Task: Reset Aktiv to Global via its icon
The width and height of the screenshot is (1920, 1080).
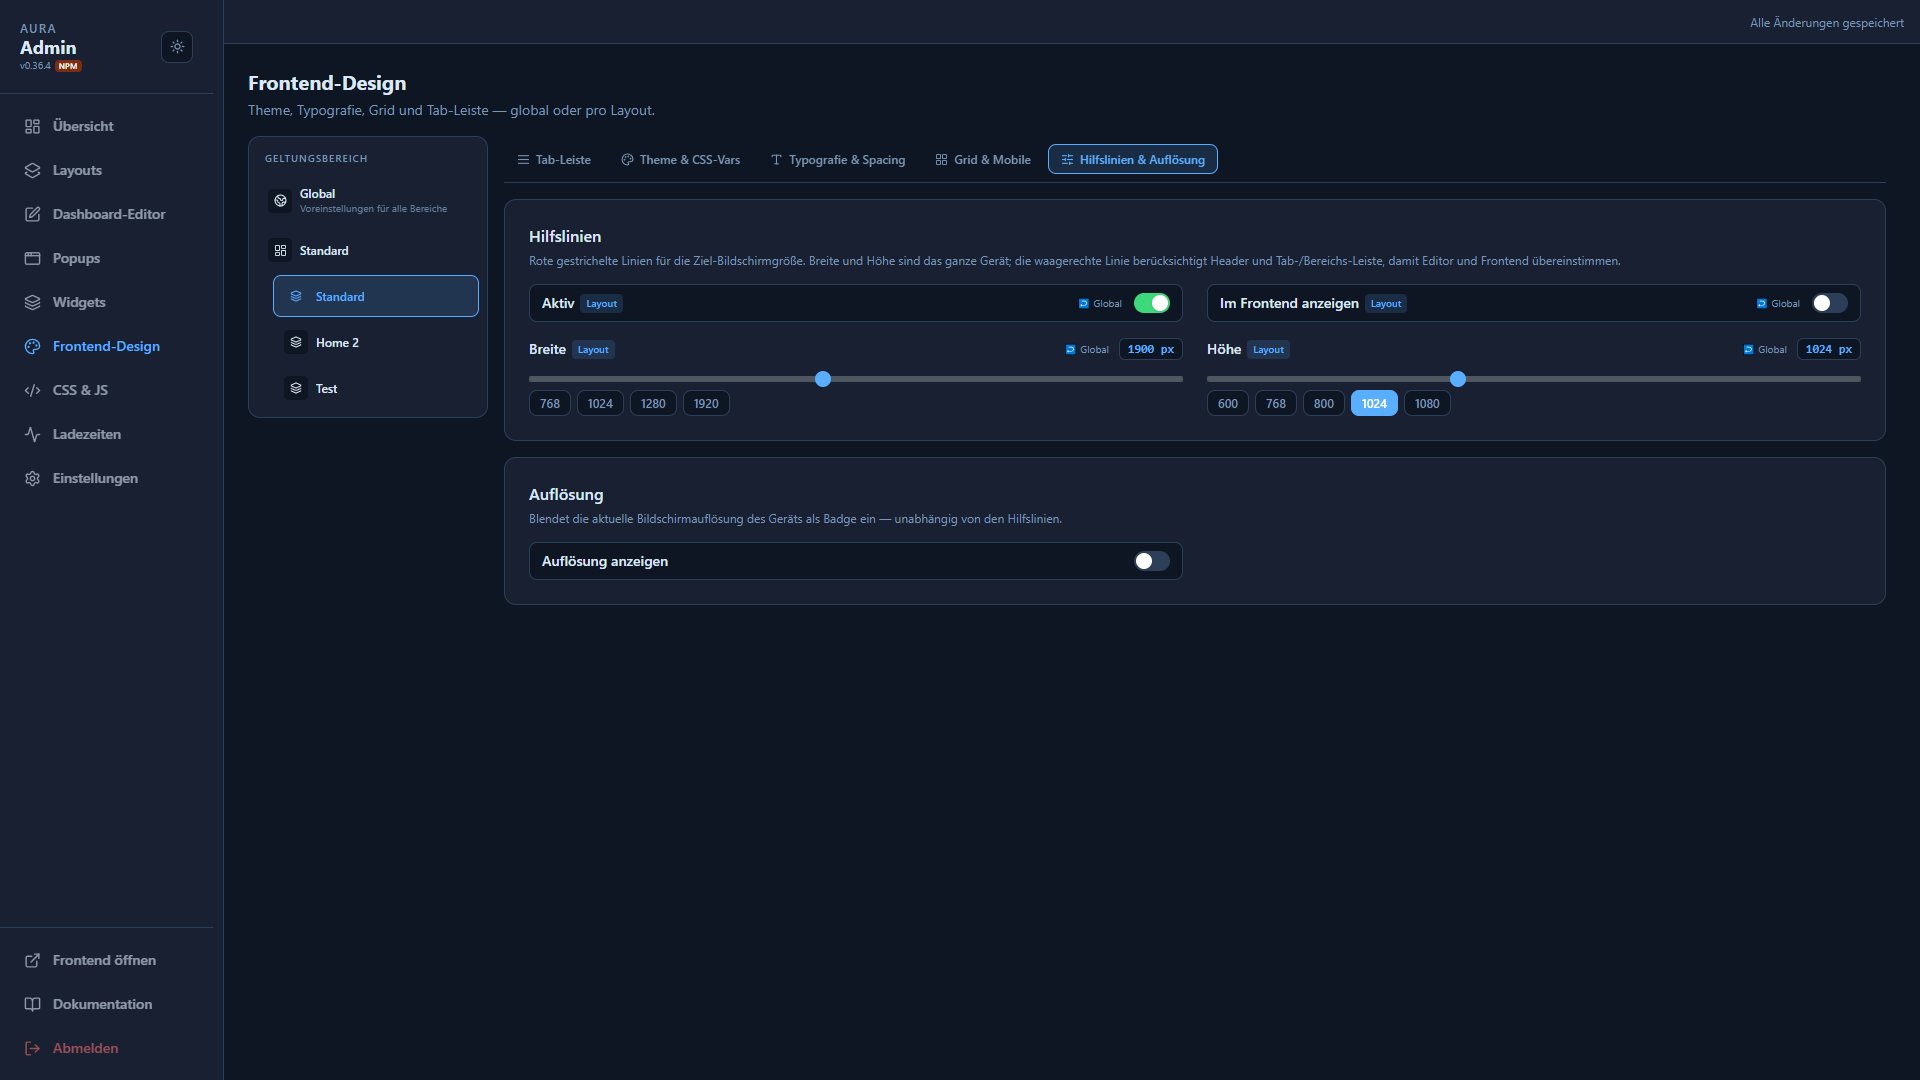Action: 1083,304
